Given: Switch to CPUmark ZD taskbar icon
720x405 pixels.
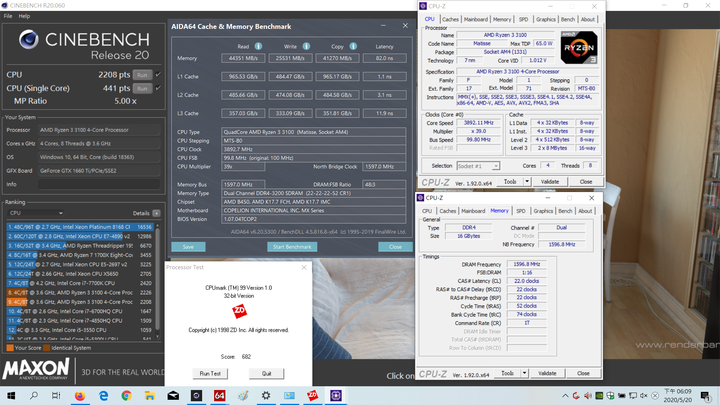Looking at the screenshot, I should click(x=313, y=395).
